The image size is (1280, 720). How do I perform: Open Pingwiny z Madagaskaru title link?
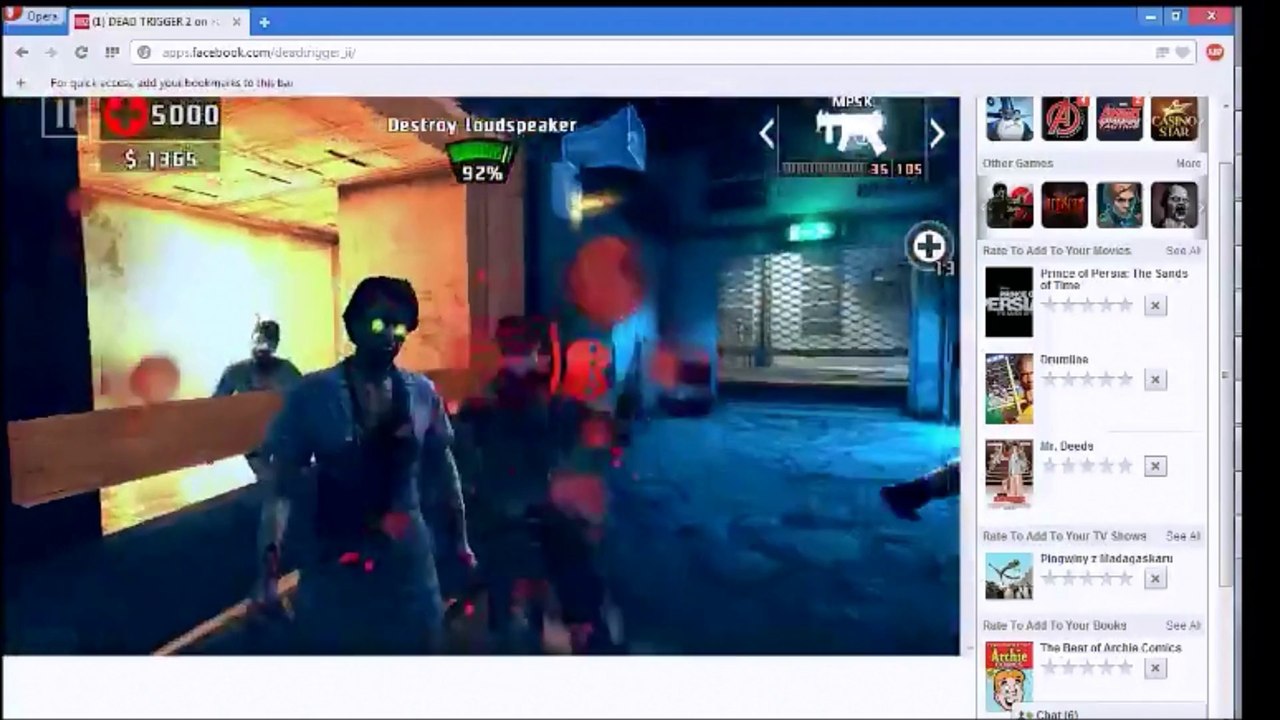(x=1107, y=559)
